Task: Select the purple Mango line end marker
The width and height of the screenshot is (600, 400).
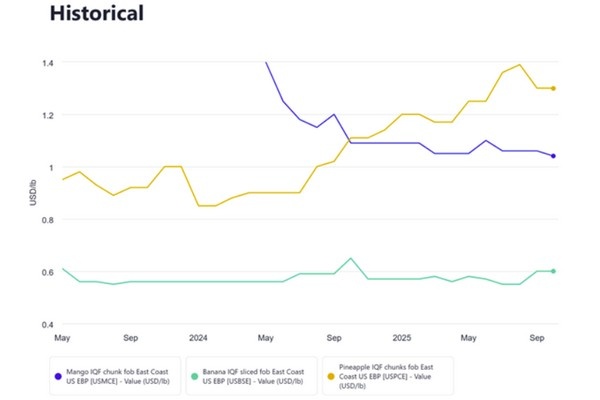Action: 554,156
